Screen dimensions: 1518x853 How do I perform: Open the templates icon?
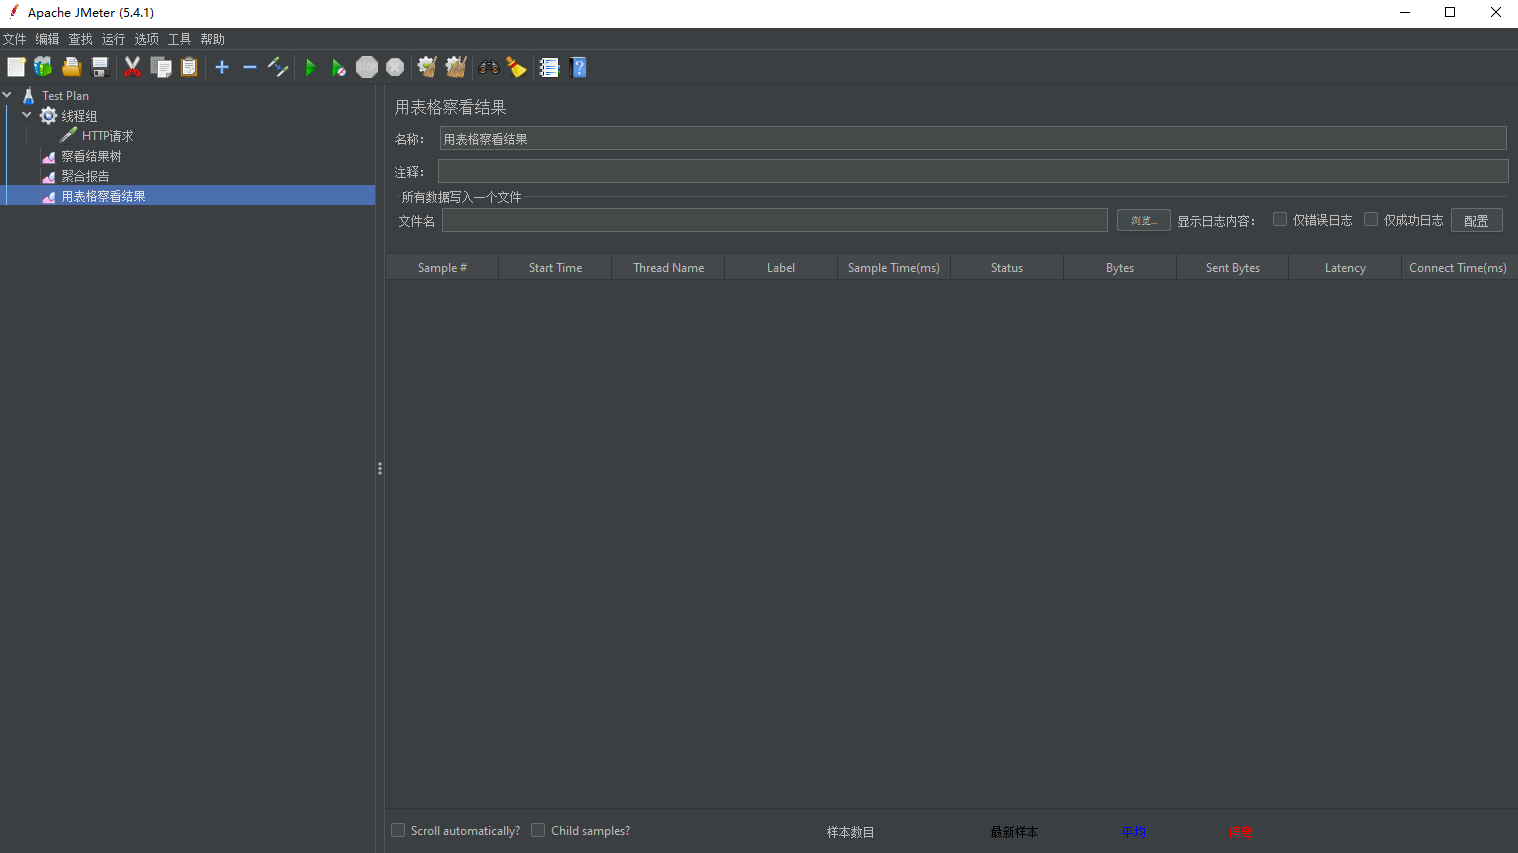(43, 67)
